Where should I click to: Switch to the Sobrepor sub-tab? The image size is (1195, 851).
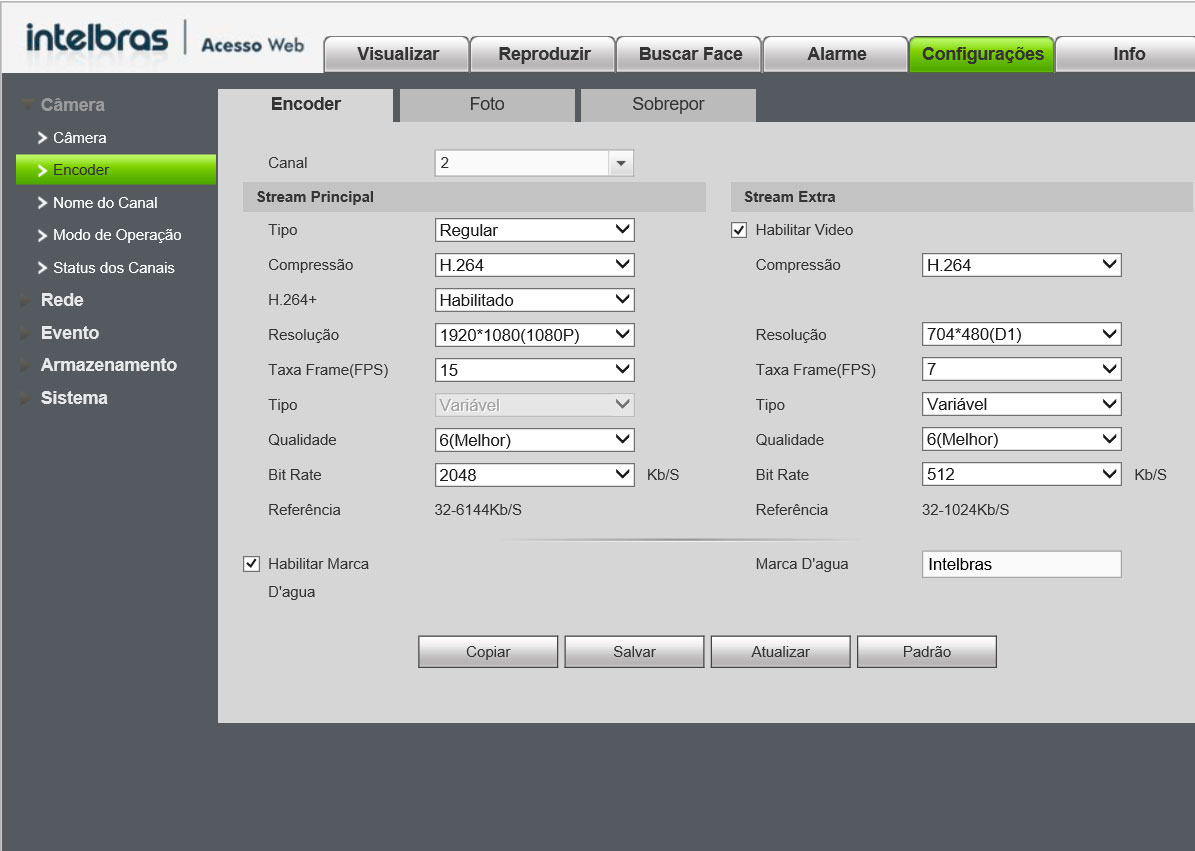coord(668,104)
